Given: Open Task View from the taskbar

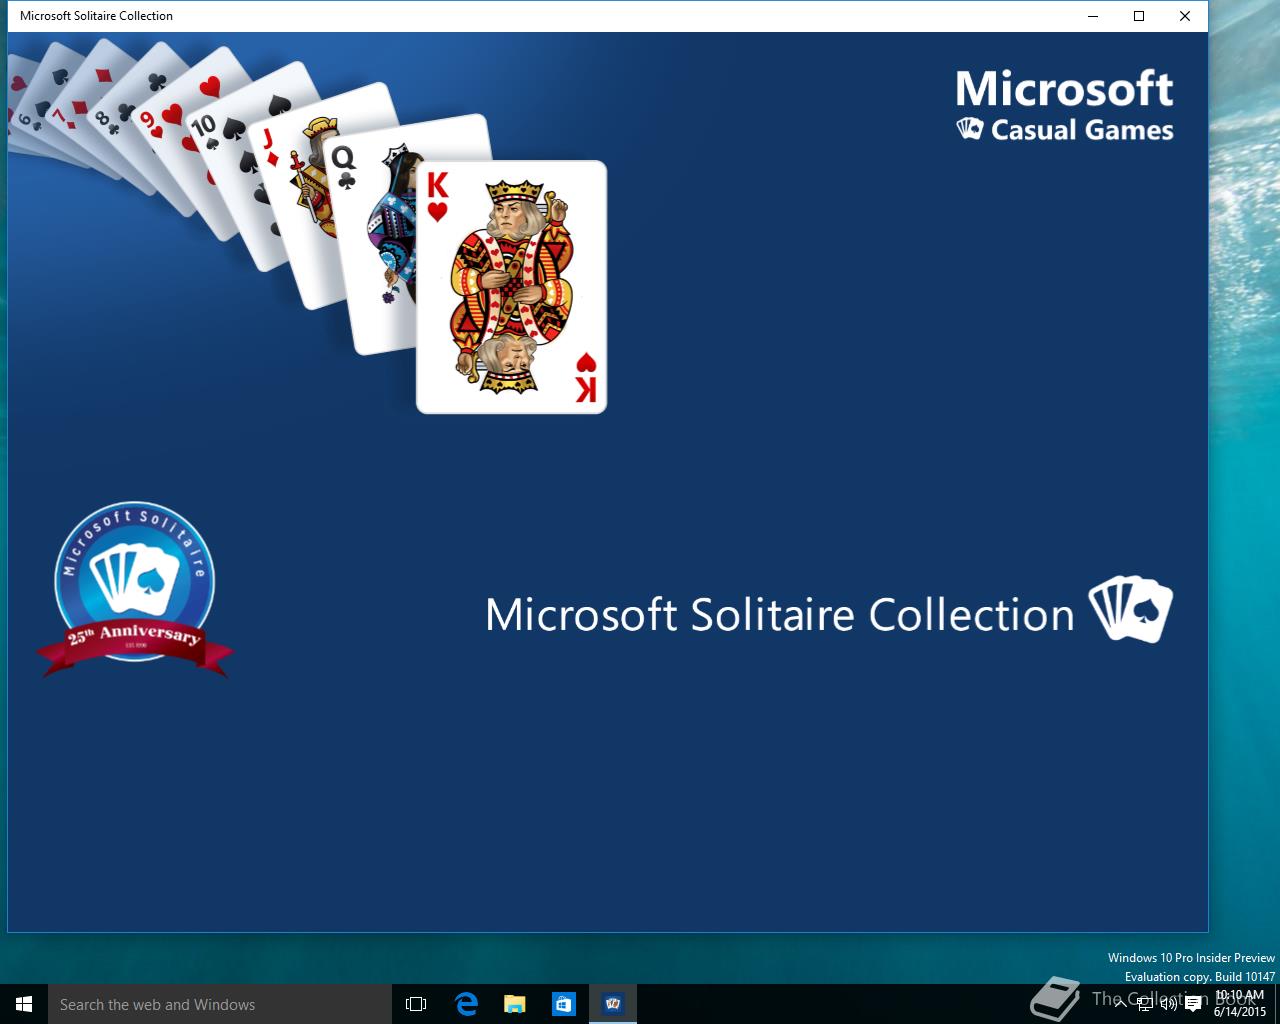Looking at the screenshot, I should click(x=416, y=1004).
